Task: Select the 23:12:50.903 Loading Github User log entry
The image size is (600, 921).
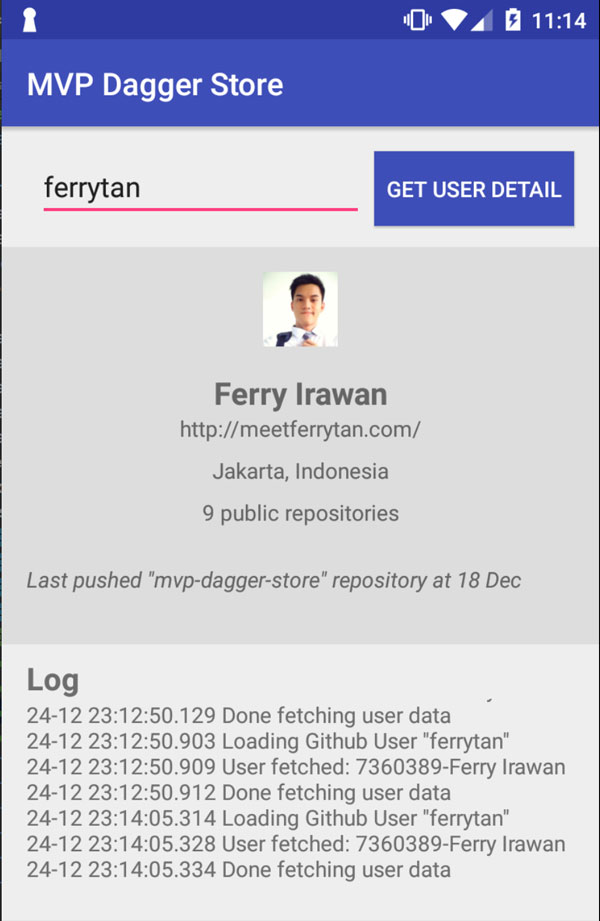Action: [268, 741]
